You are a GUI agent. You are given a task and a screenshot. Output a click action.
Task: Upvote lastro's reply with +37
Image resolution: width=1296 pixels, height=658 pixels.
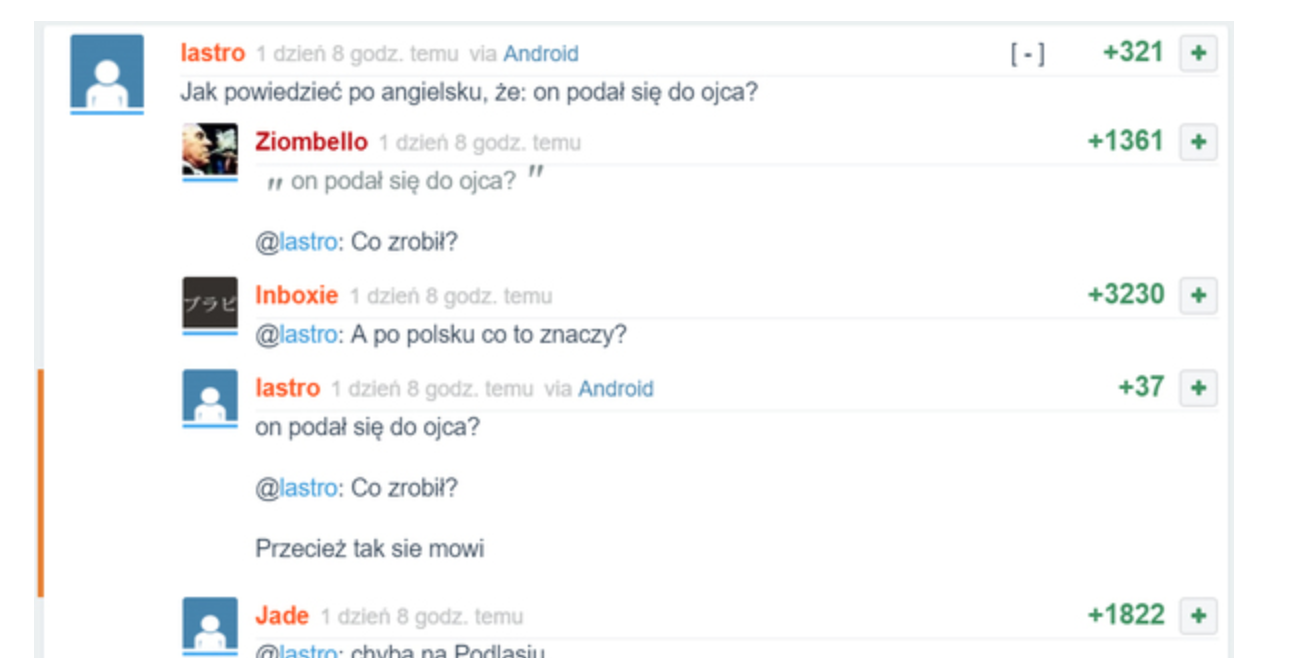(1198, 387)
